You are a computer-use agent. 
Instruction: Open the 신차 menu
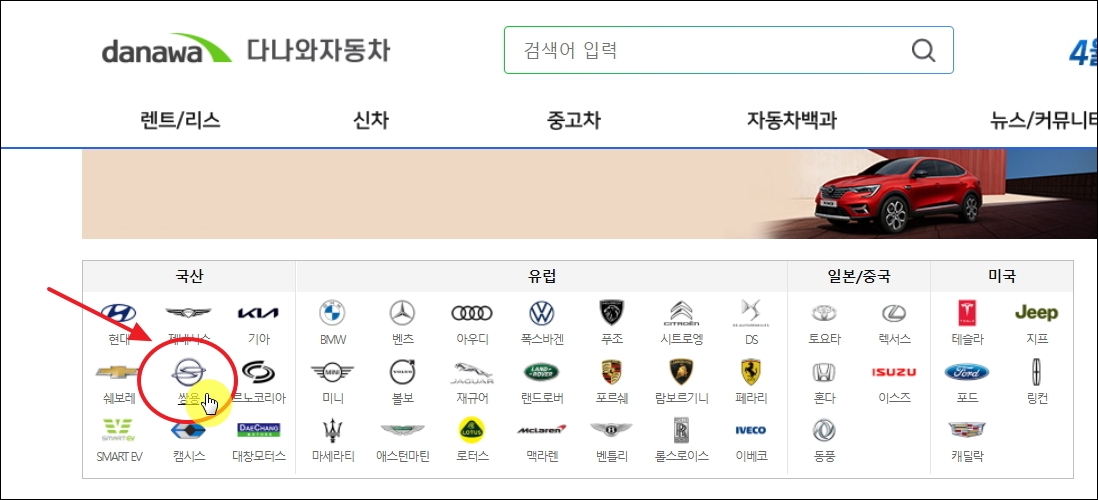click(370, 120)
